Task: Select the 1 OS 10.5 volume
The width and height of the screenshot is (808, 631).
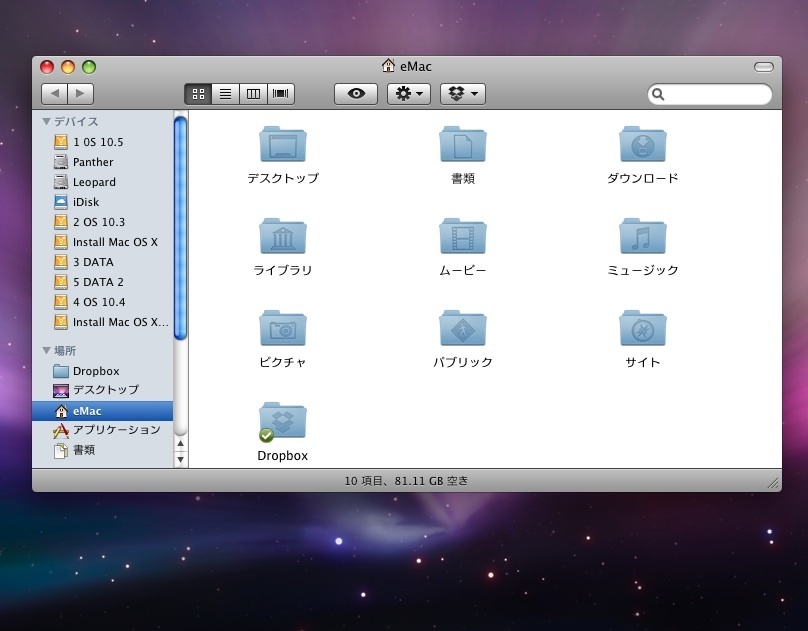Action: (x=103, y=142)
